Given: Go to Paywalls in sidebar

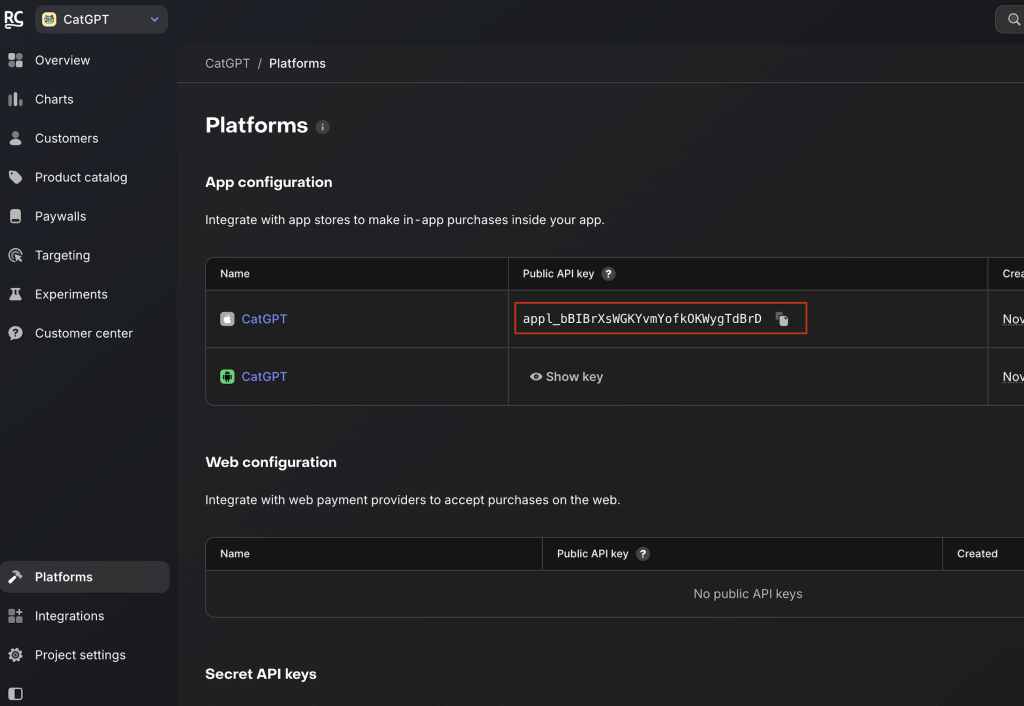Looking at the screenshot, I should click(x=61, y=217).
